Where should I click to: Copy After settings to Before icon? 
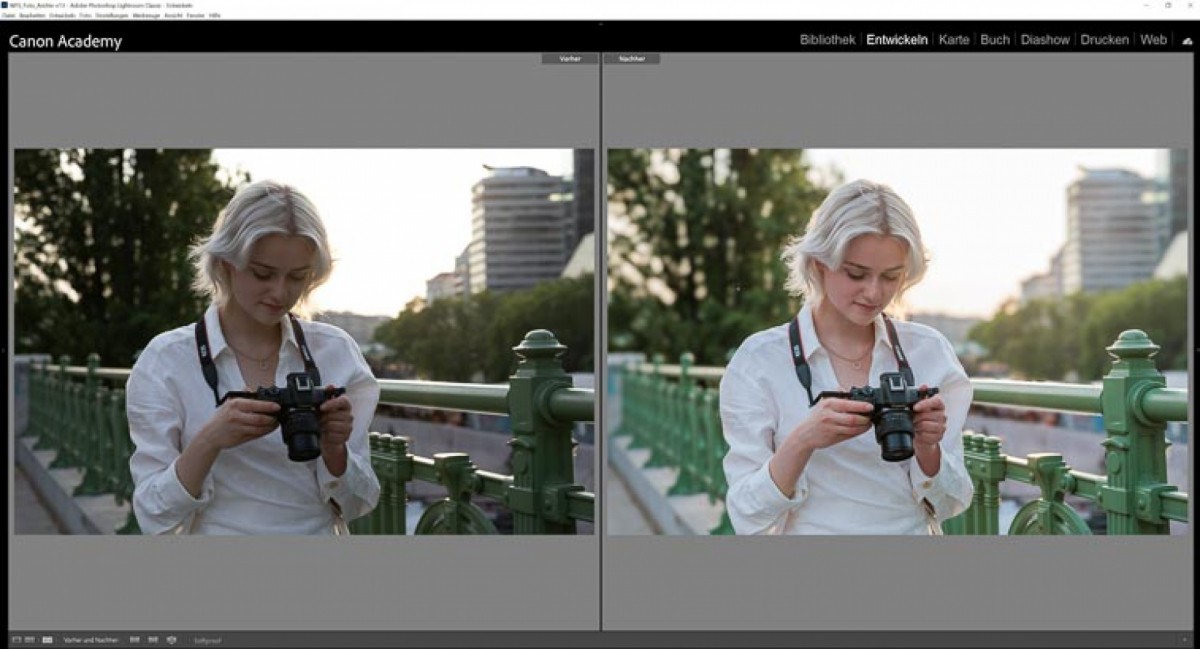point(153,639)
